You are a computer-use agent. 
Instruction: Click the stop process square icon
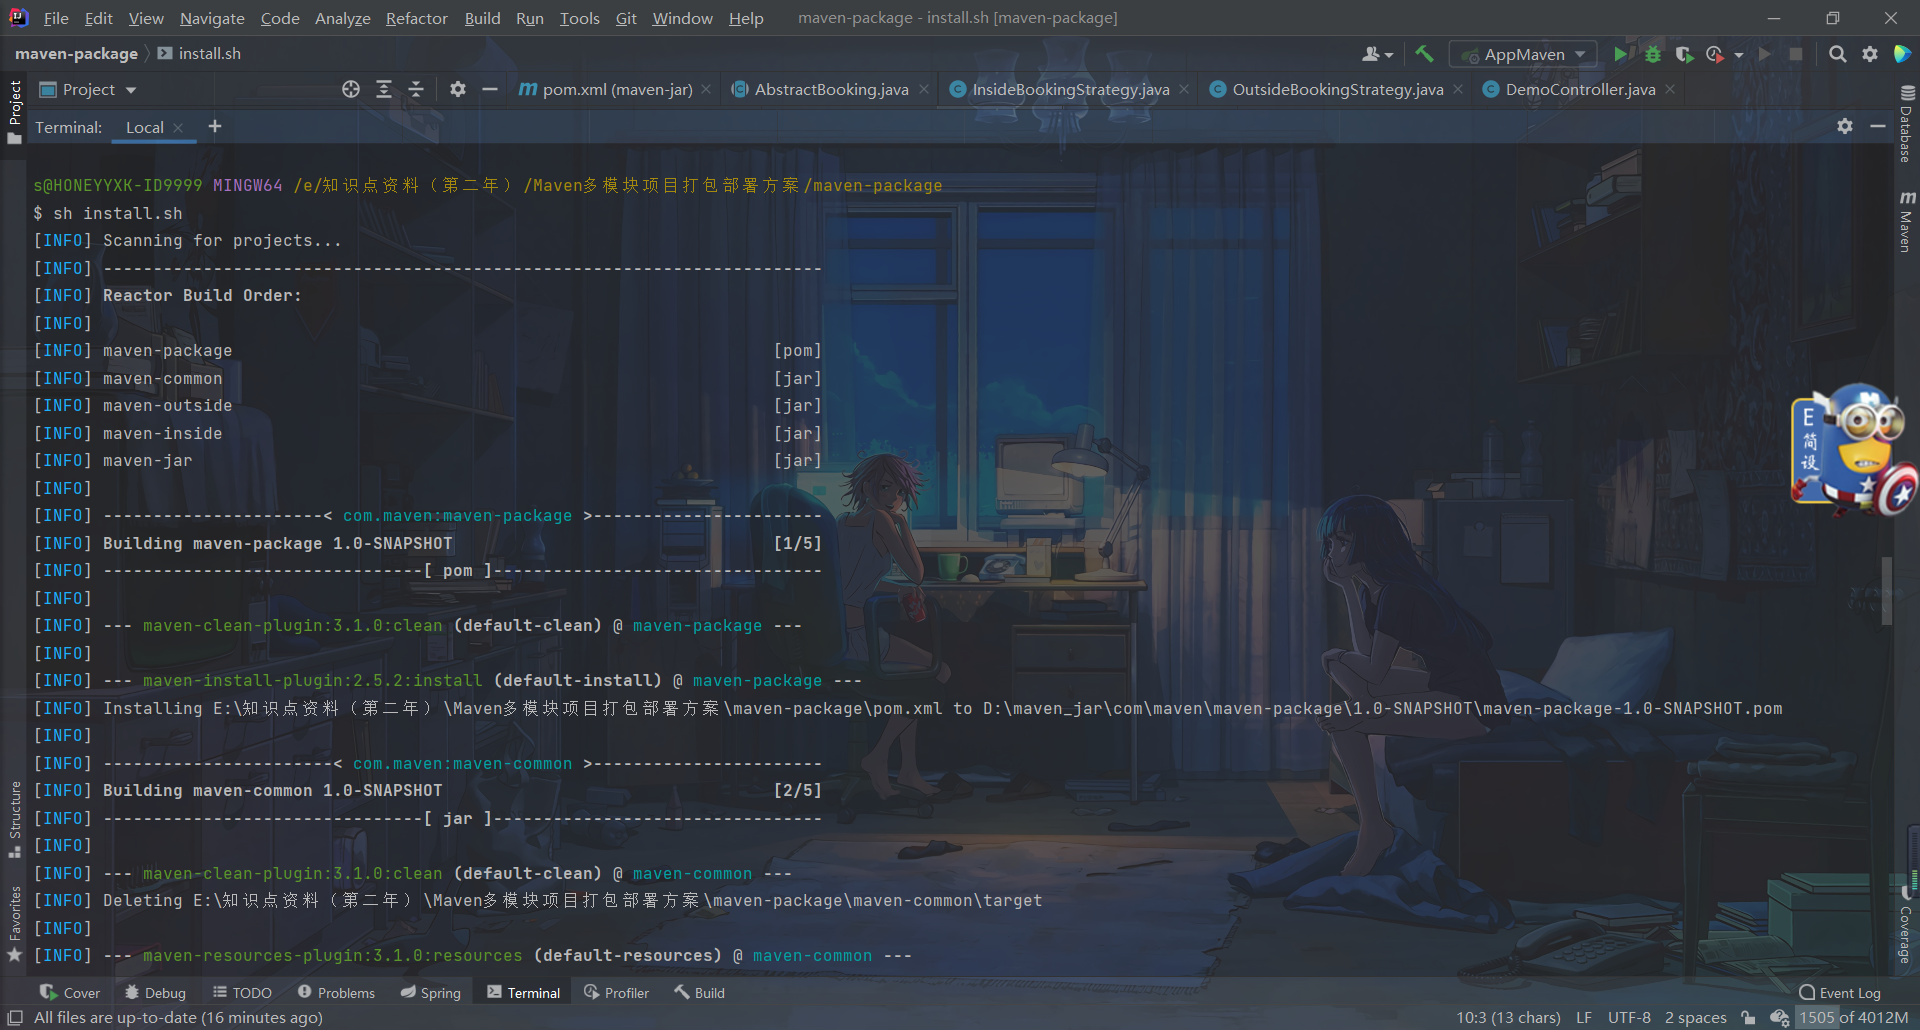pos(1796,54)
